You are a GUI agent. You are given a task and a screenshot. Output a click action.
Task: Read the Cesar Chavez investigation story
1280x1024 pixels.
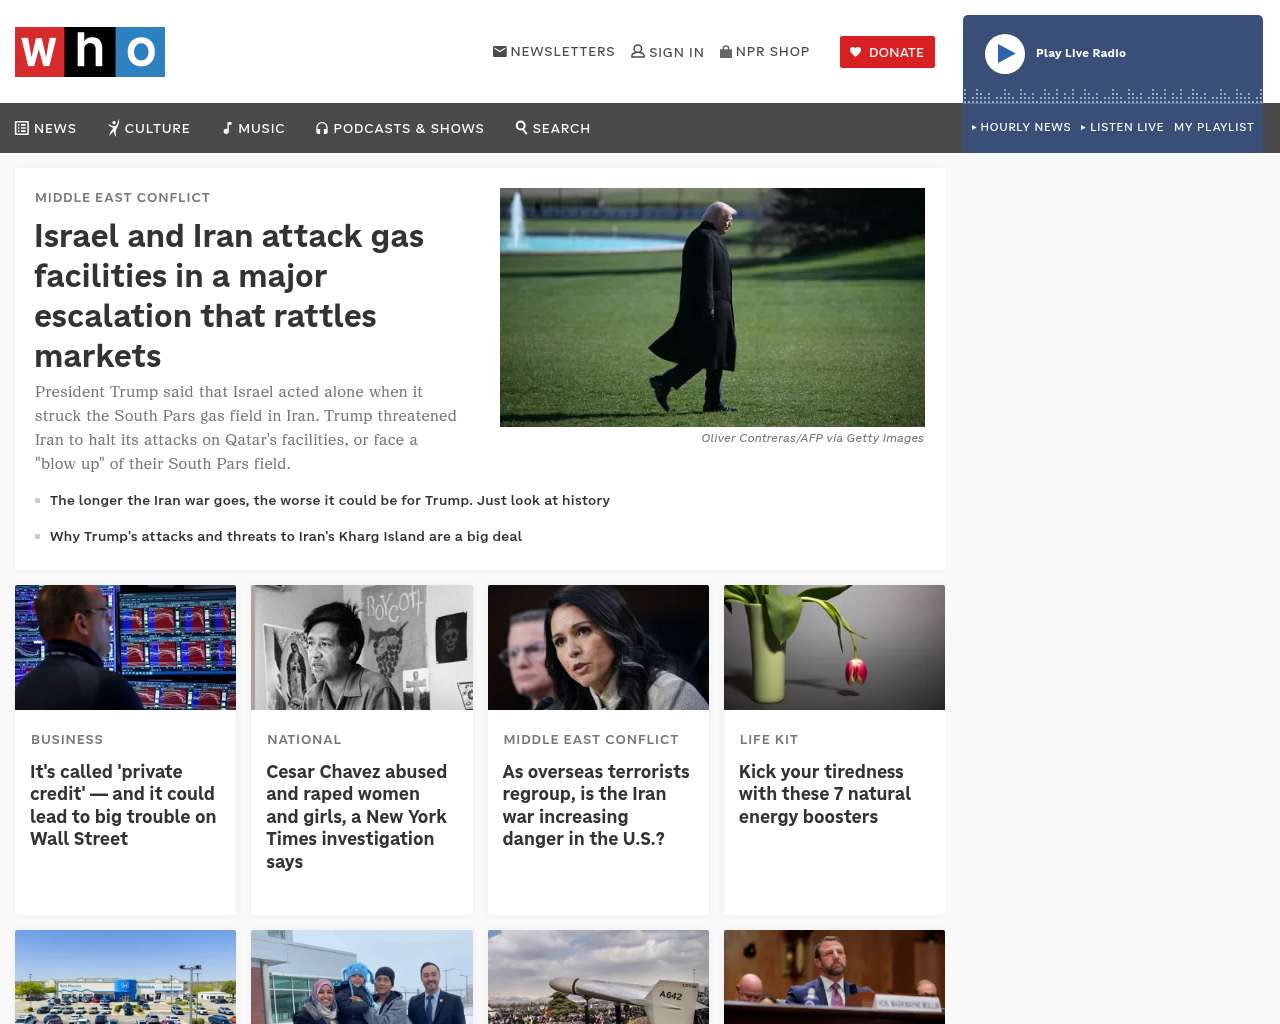(x=357, y=816)
